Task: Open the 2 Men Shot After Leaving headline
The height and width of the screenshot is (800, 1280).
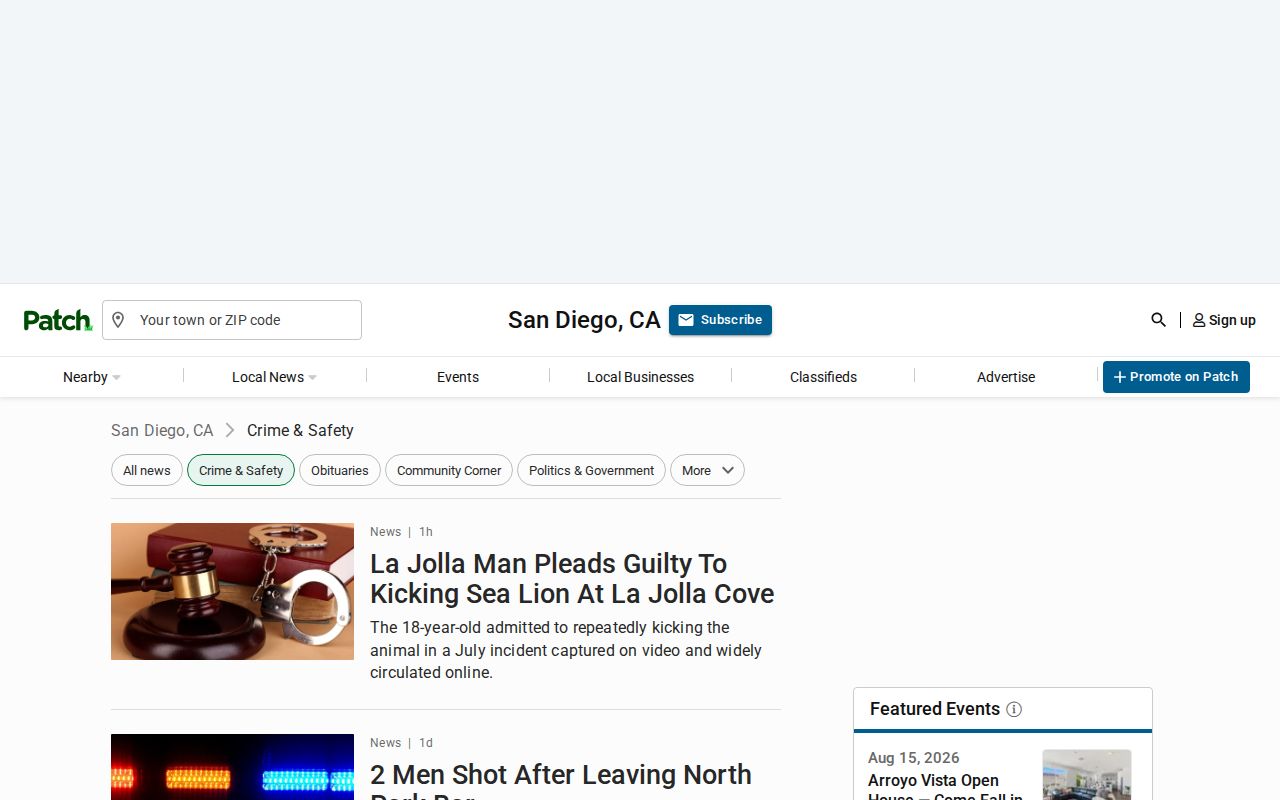Action: [561, 780]
